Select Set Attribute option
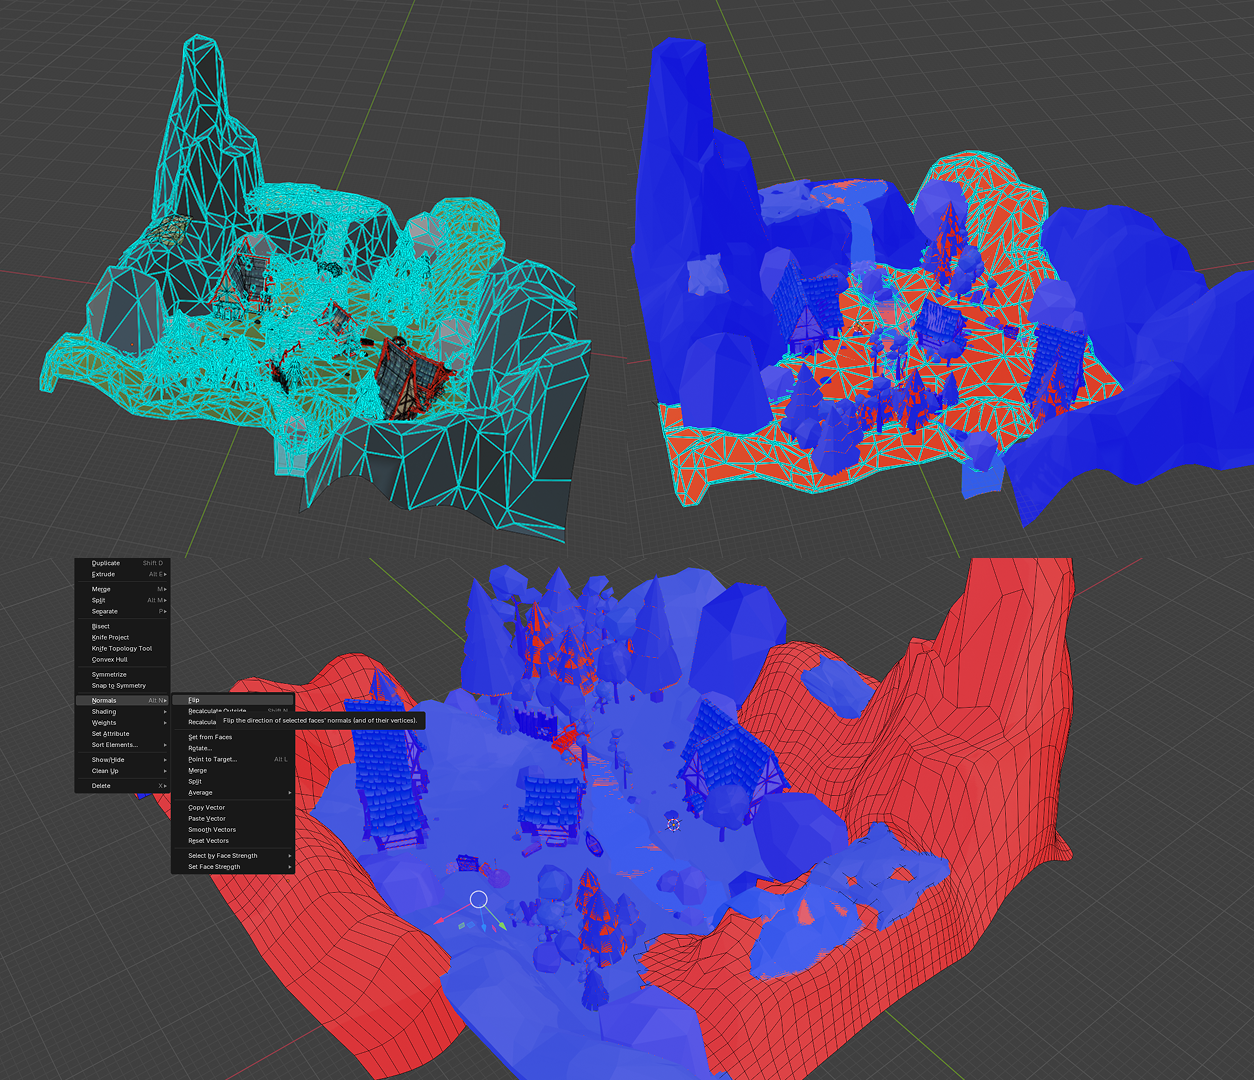Screen dimensions: 1254x1080 pyautogui.click(x=112, y=733)
